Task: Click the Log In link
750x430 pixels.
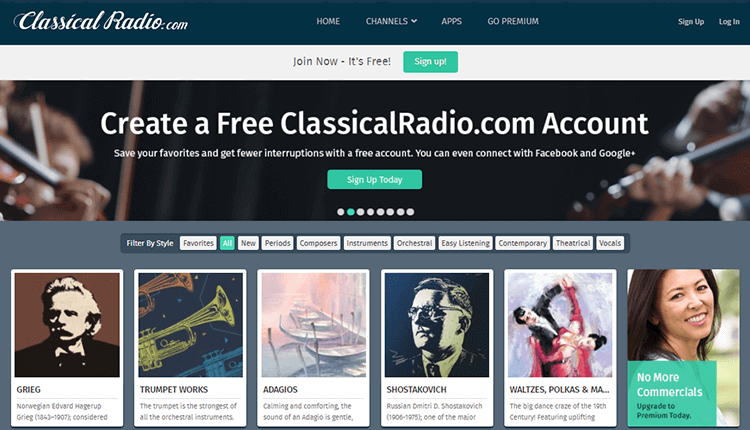Action: (729, 22)
